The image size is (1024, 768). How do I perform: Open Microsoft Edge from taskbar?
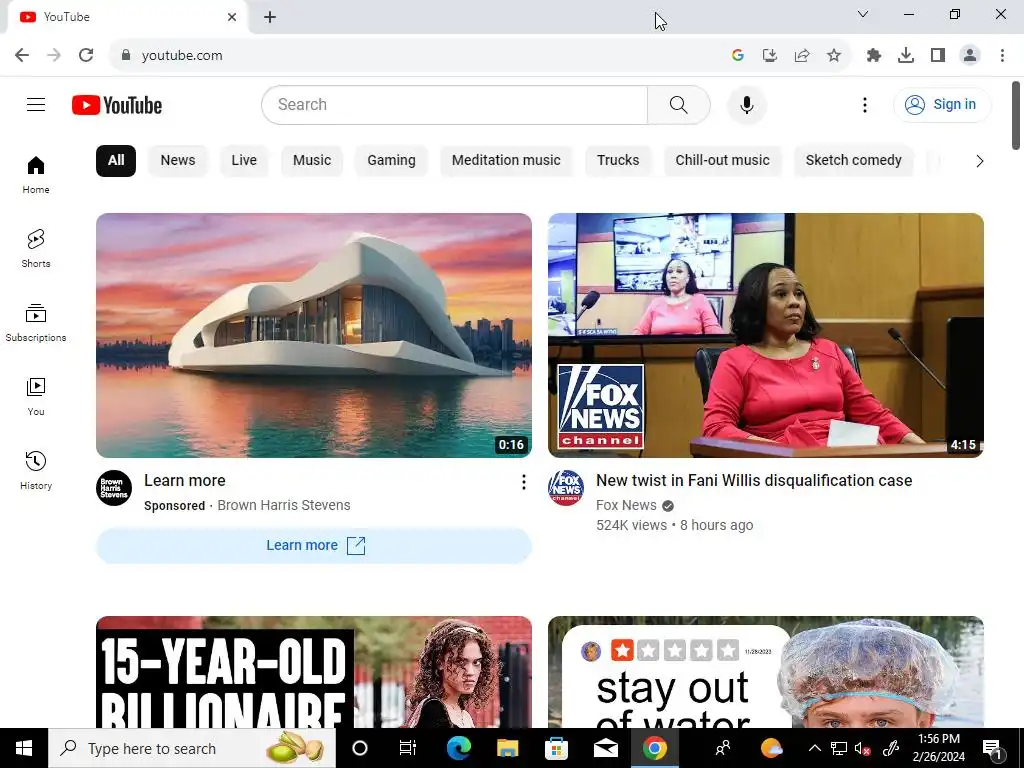(x=458, y=748)
